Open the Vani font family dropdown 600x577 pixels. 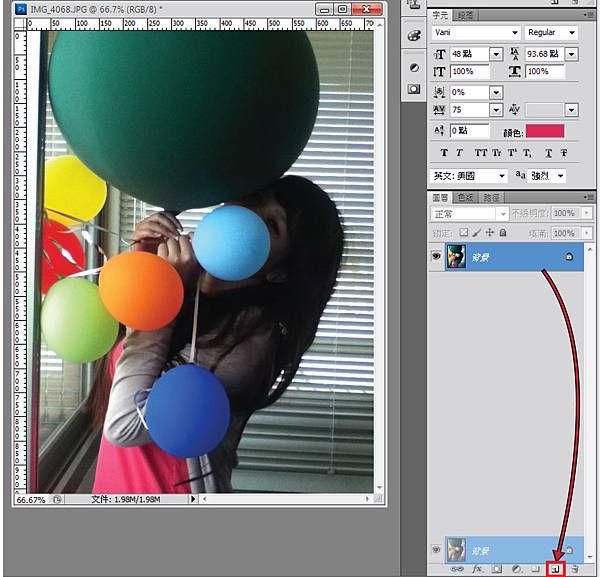[x=474, y=32]
